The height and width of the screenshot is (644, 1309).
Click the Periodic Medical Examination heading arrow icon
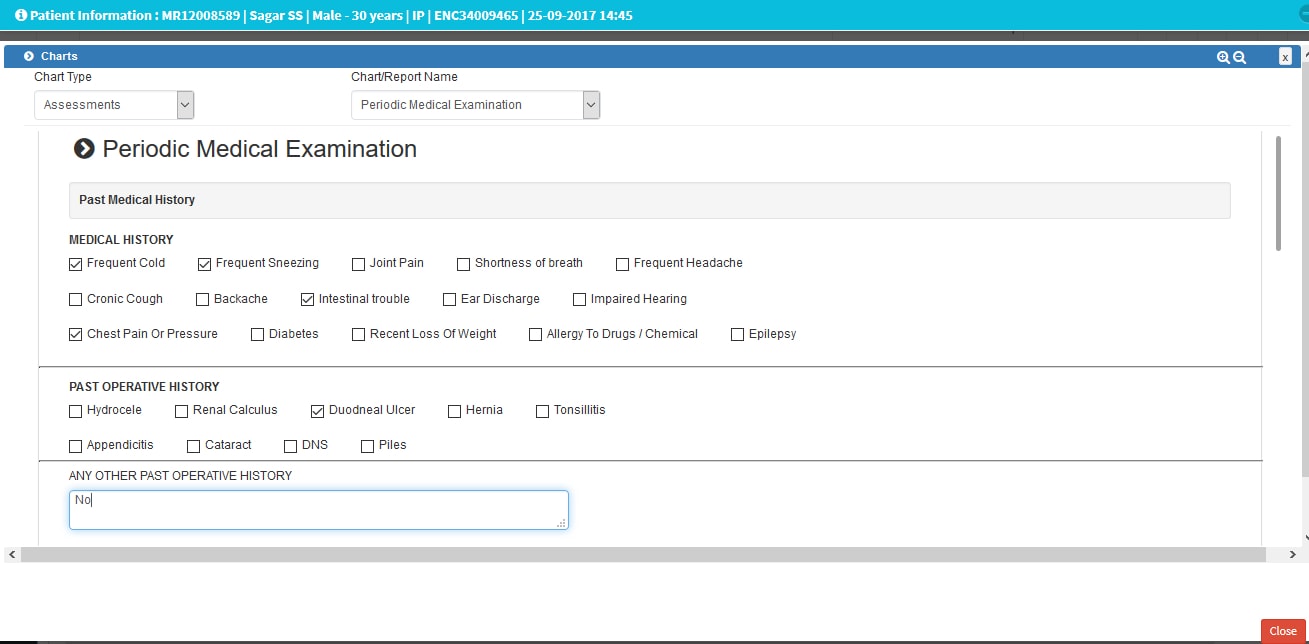pos(85,149)
